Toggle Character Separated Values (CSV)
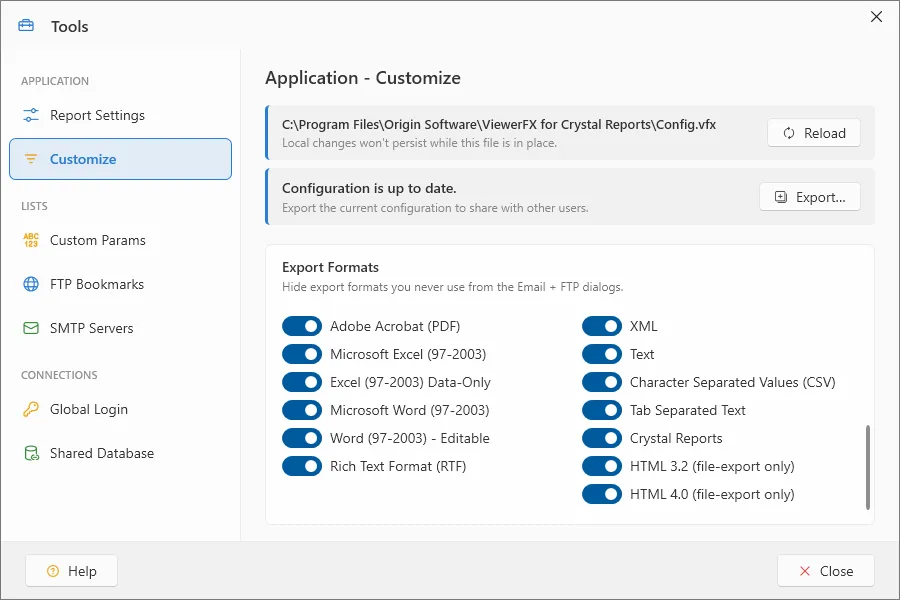Viewport: 900px width, 600px height. 602,382
